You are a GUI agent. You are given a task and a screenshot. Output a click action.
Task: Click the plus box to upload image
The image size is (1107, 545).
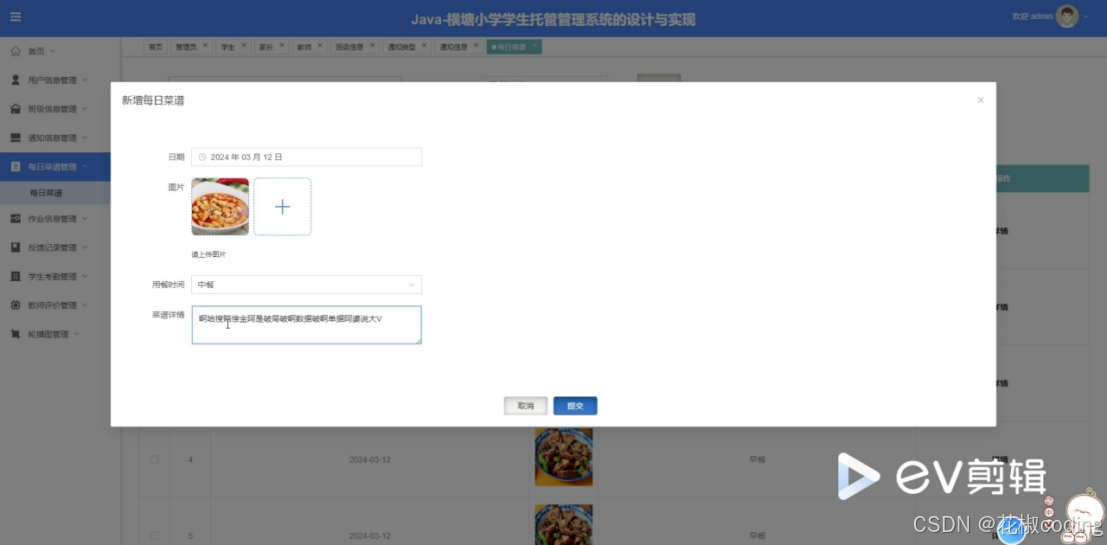(282, 206)
